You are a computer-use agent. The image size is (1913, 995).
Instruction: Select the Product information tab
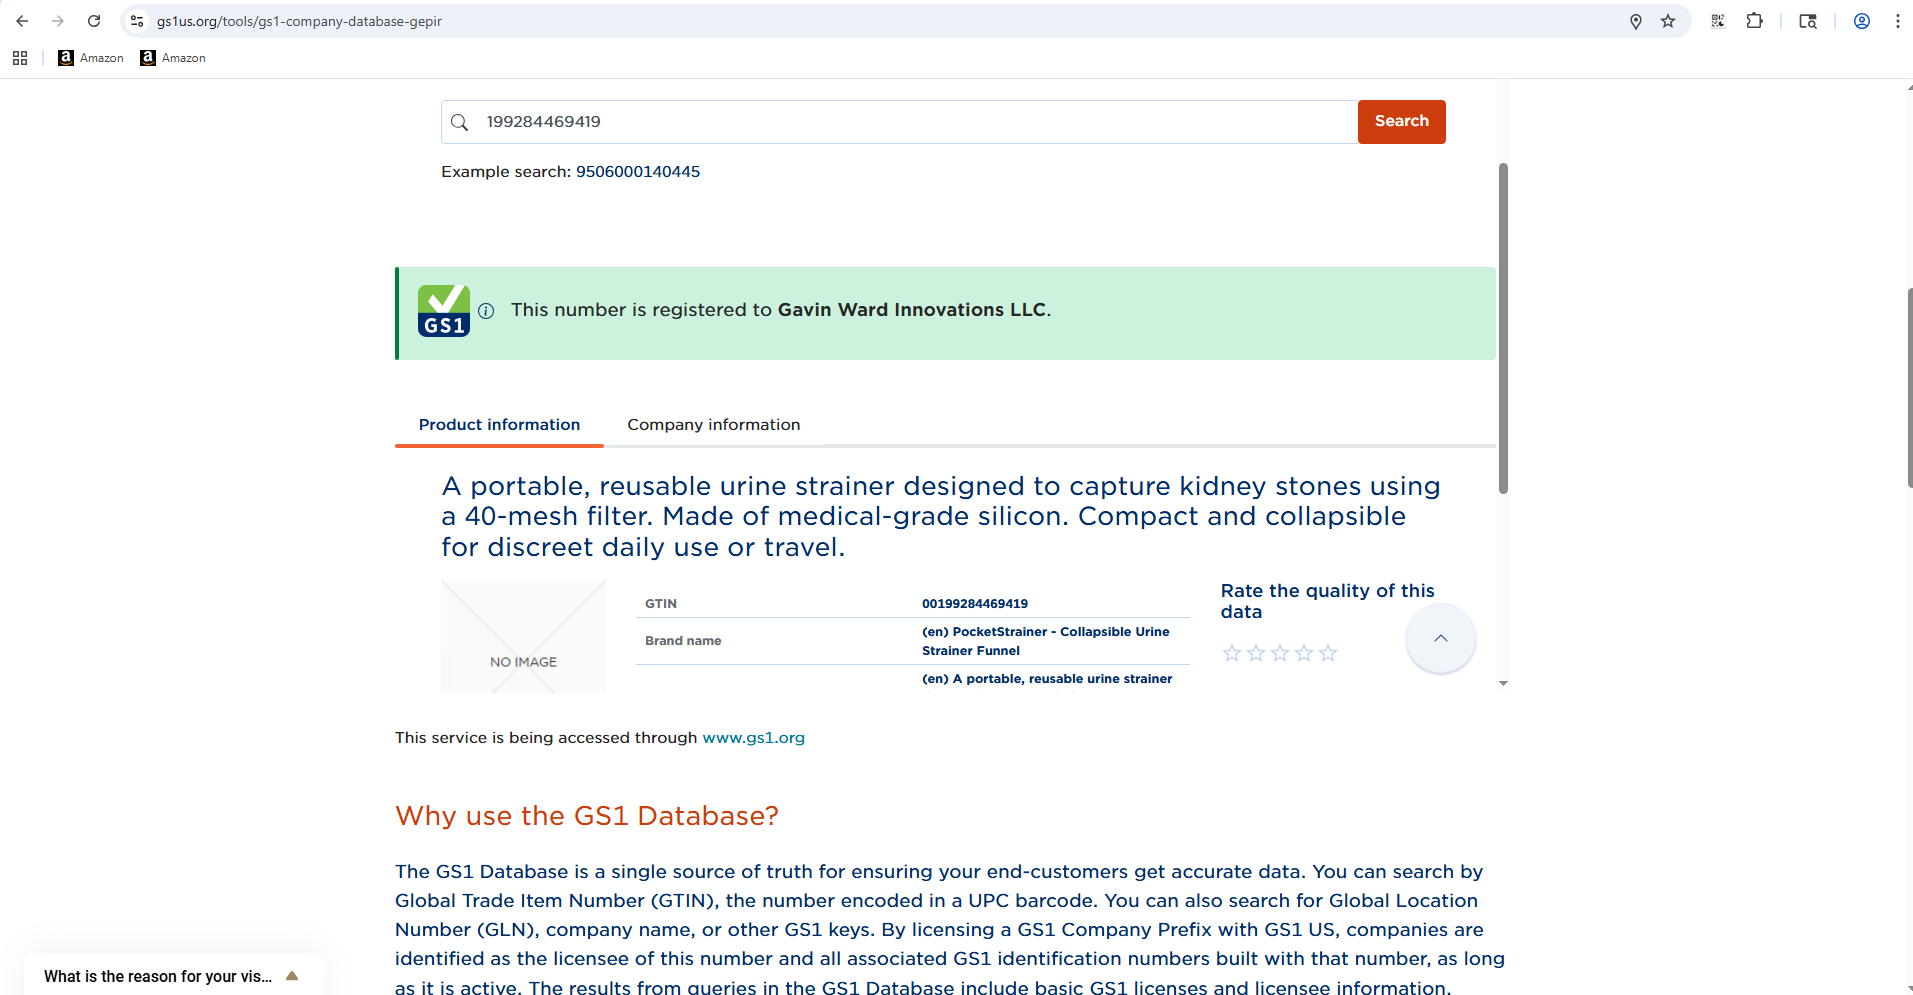click(499, 425)
